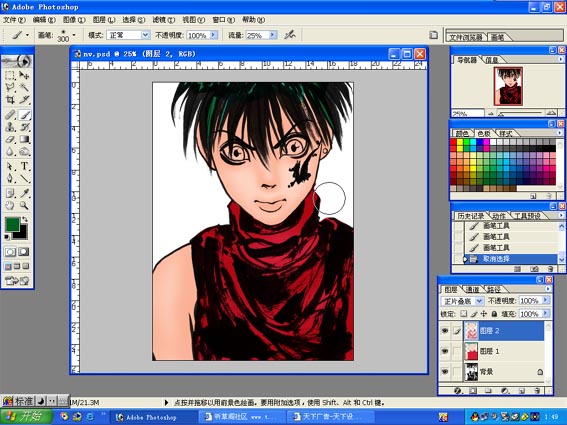The image size is (567, 425).
Task: Click the navigator preview thumbnail
Action: coord(508,86)
